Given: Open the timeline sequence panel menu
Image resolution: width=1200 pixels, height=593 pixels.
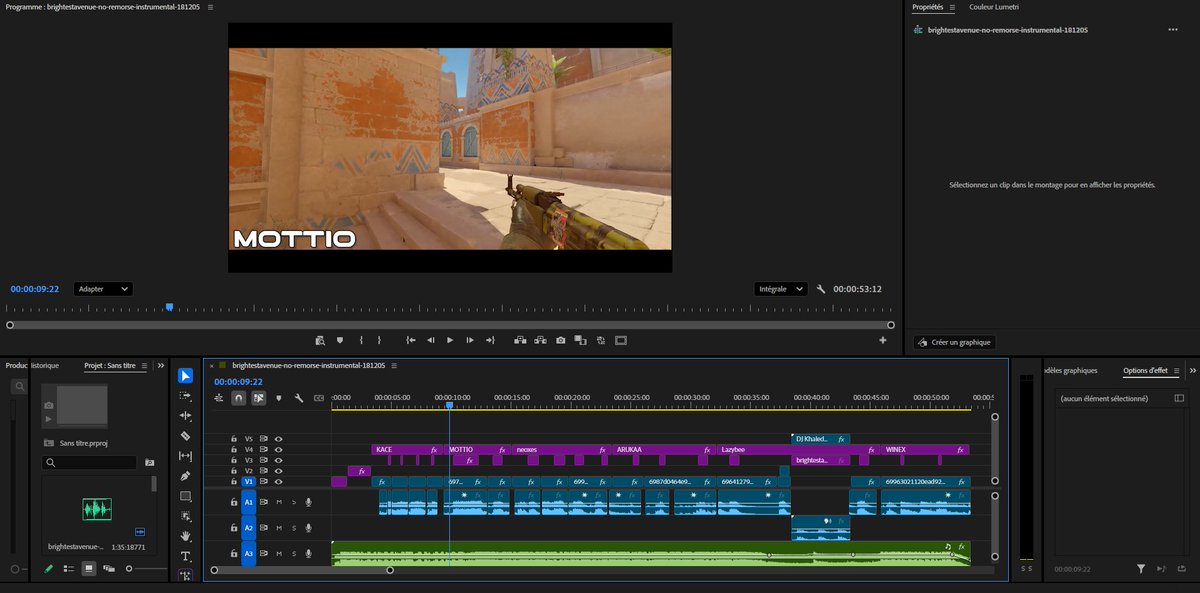Looking at the screenshot, I should click(394, 366).
